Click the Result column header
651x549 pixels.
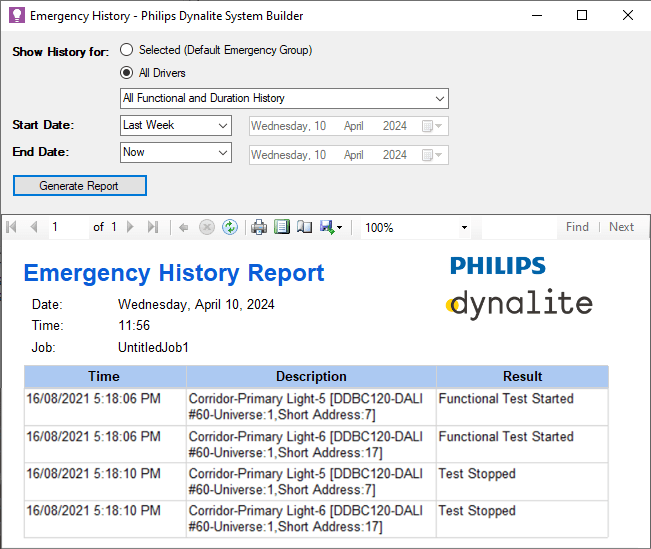pos(523,376)
